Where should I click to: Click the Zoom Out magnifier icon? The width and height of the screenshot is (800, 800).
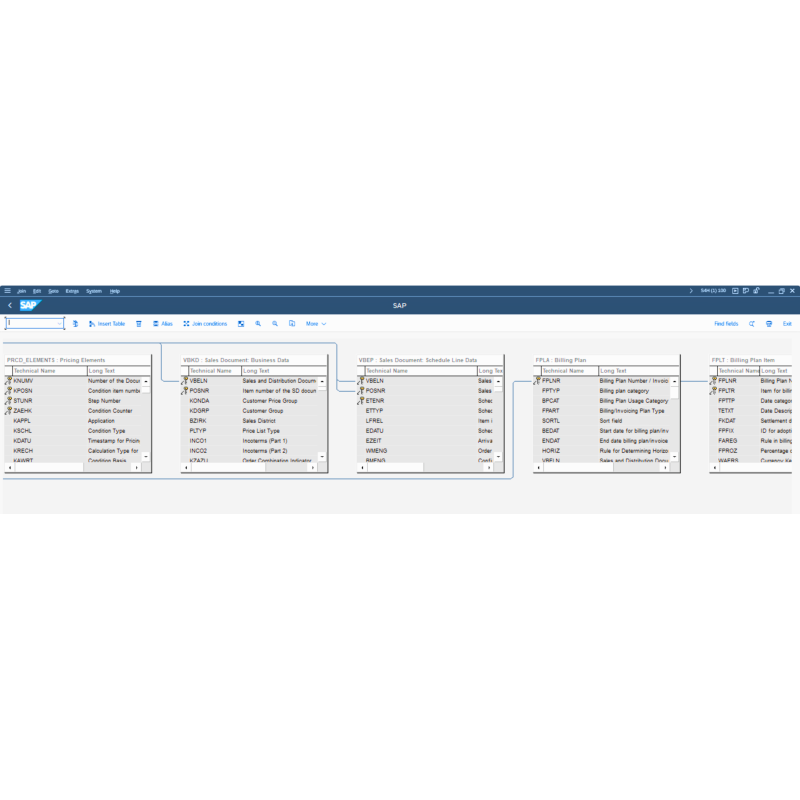[275, 324]
